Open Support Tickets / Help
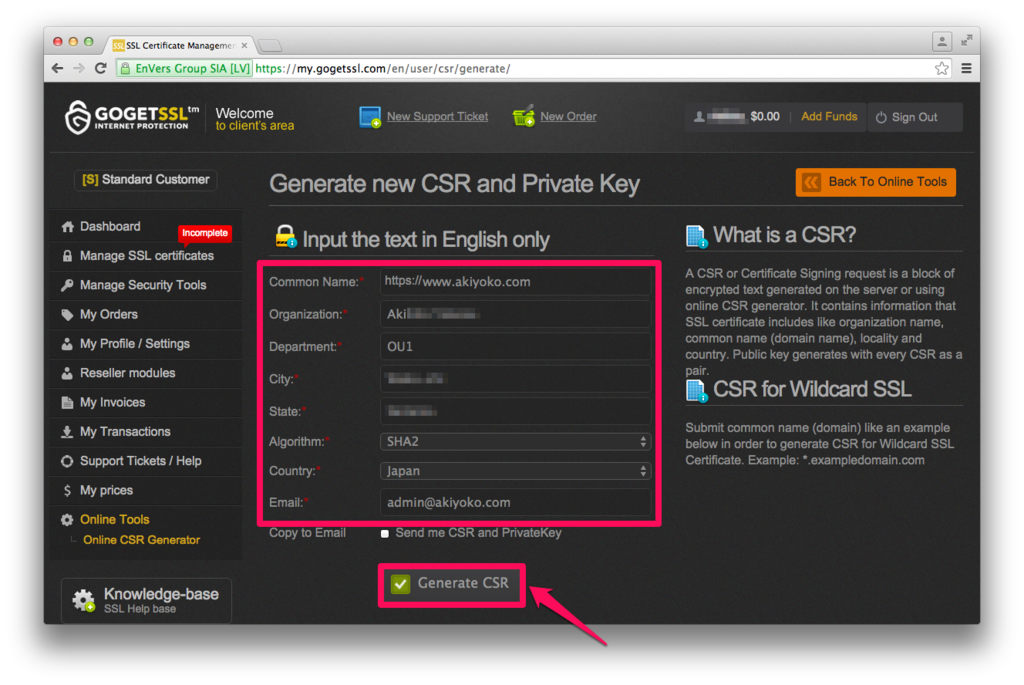This screenshot has height=685, width=1024. (140, 461)
